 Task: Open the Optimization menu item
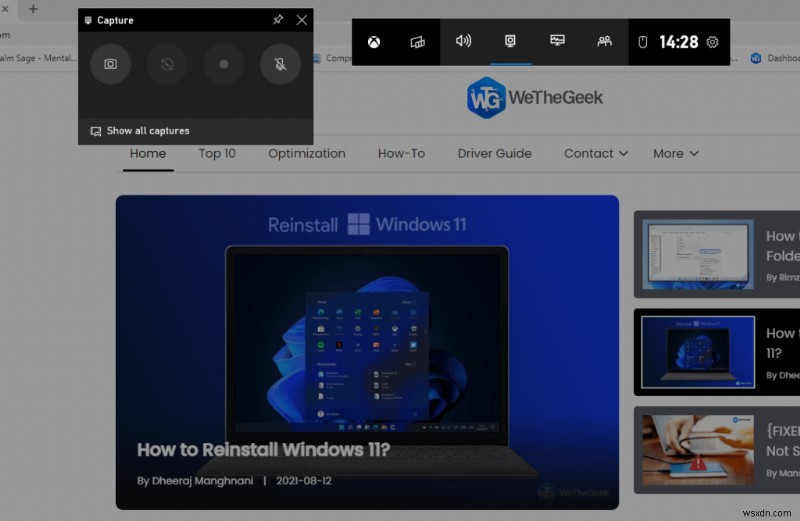coord(307,154)
